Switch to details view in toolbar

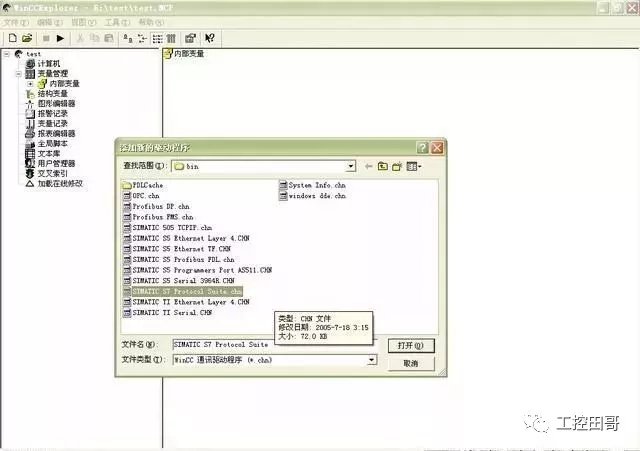click(x=171, y=38)
